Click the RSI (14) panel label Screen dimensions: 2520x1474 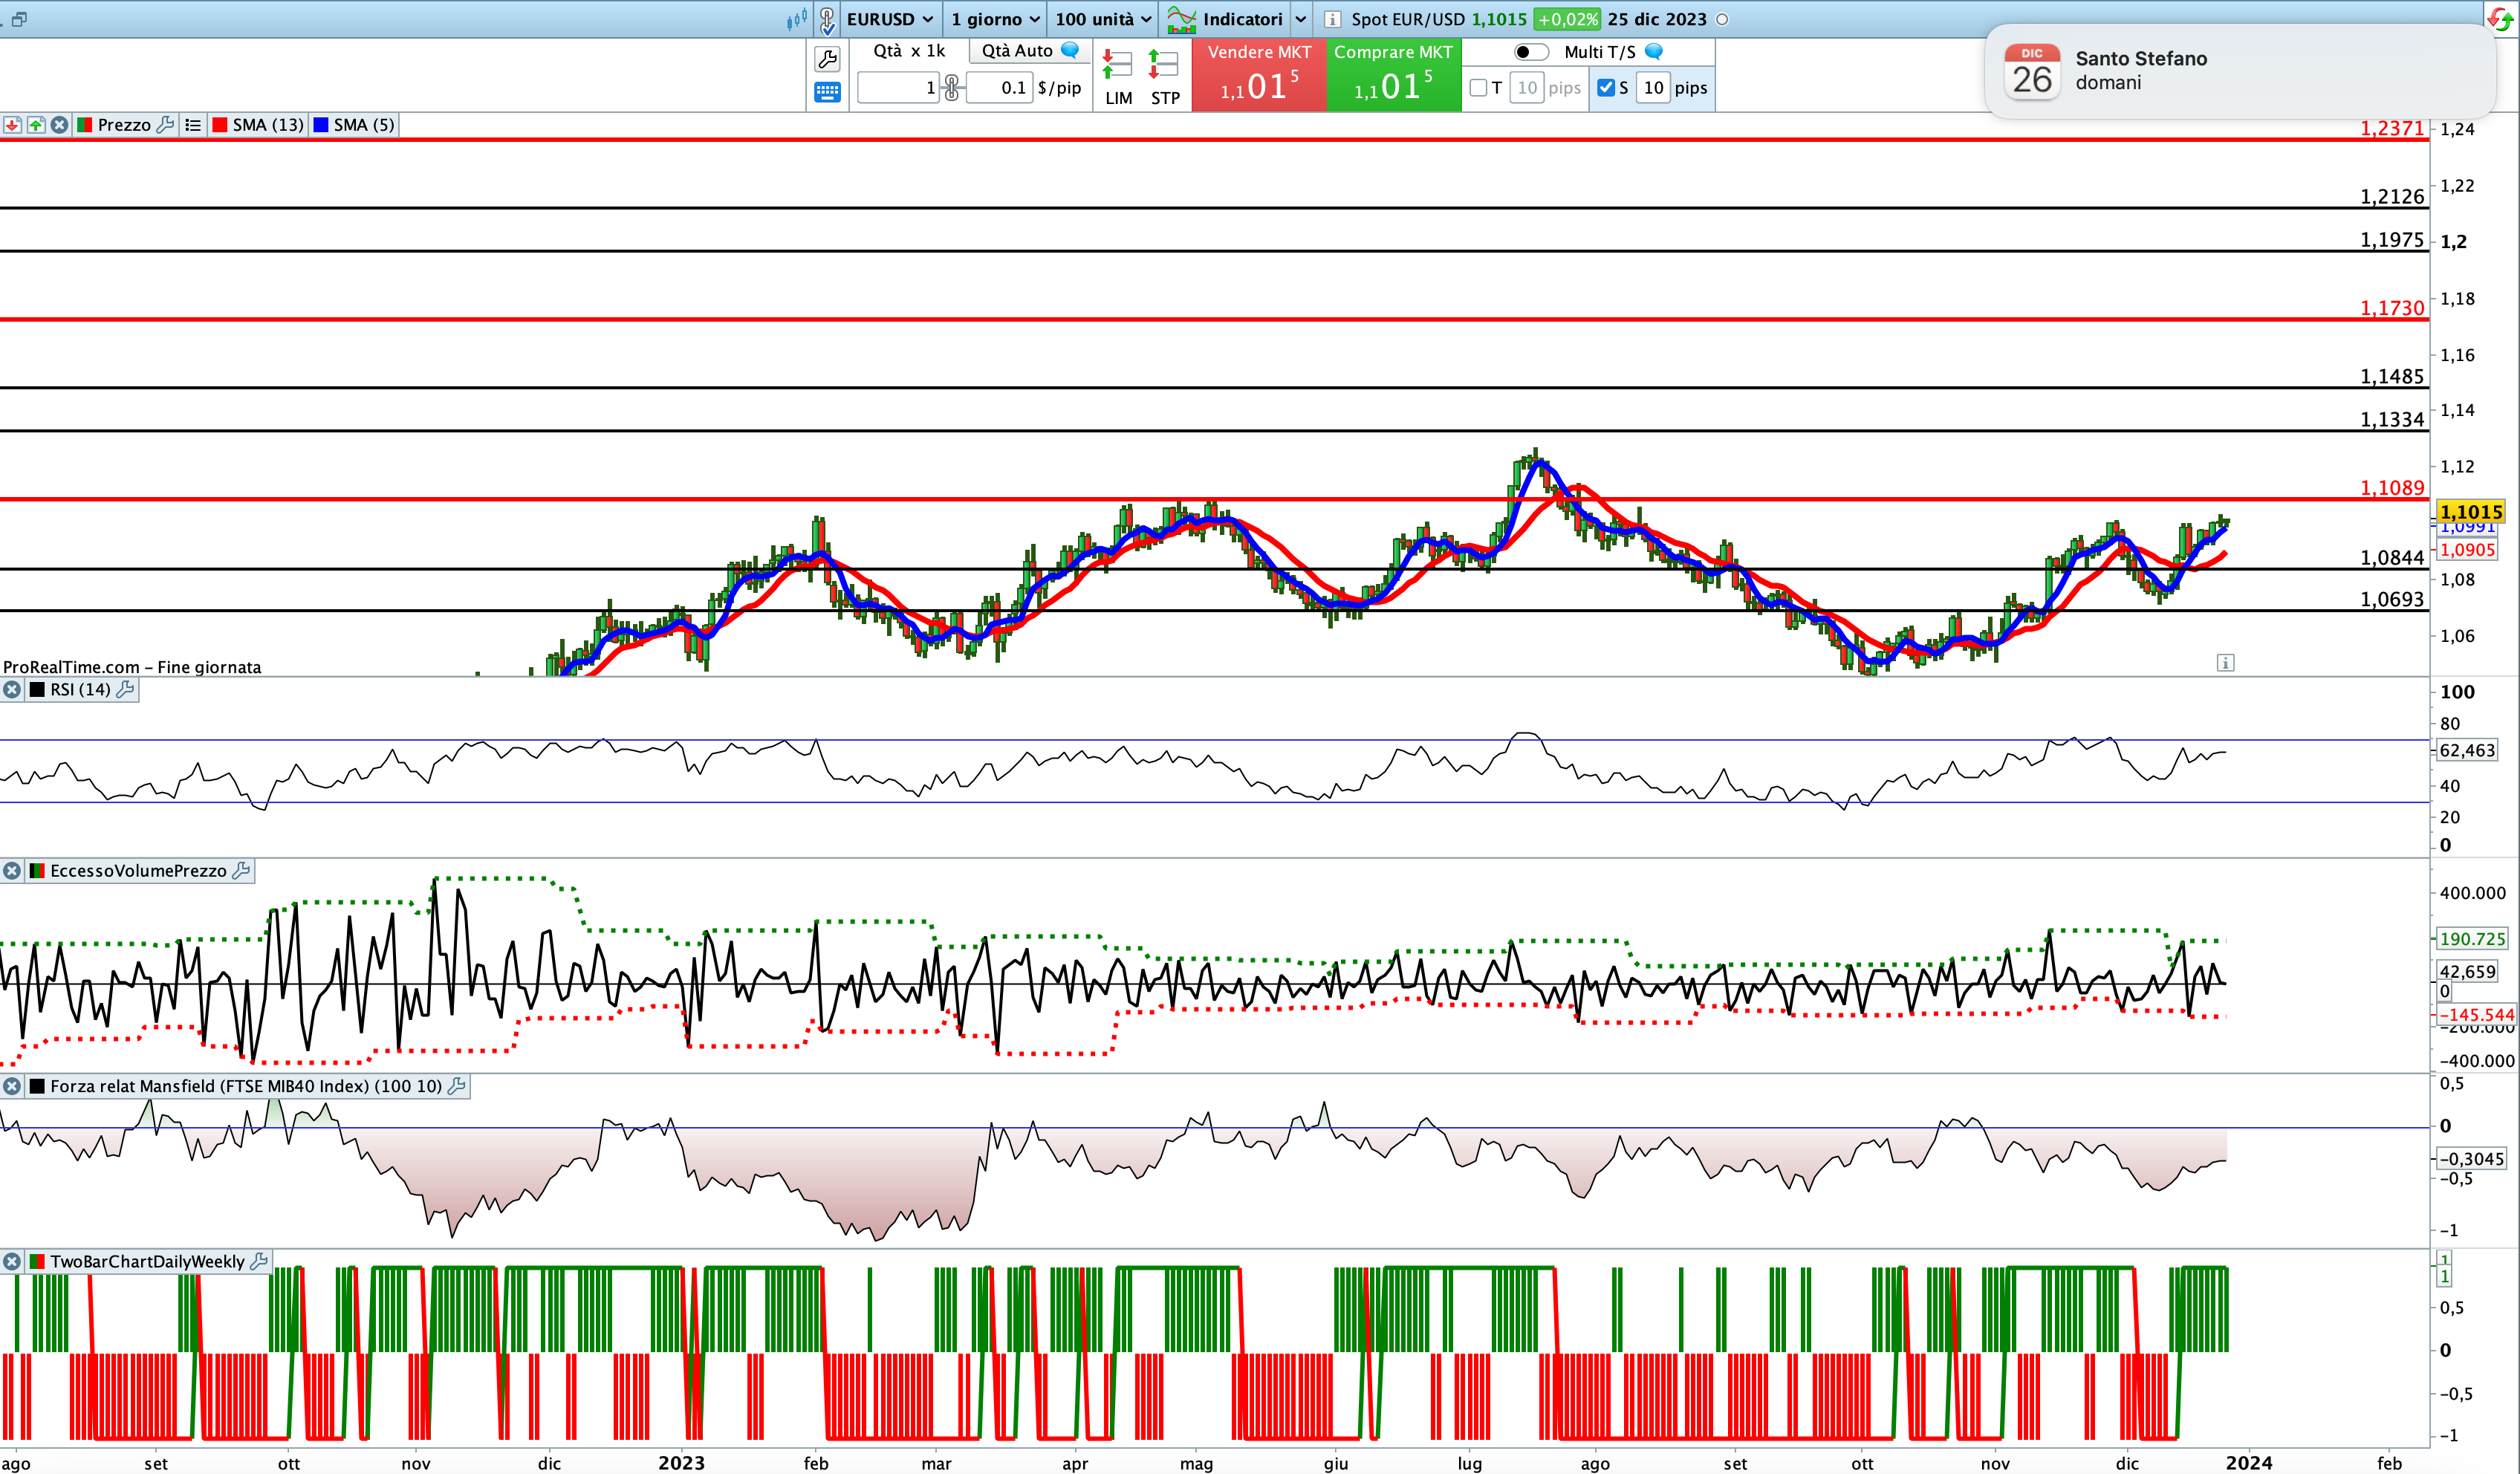point(80,690)
